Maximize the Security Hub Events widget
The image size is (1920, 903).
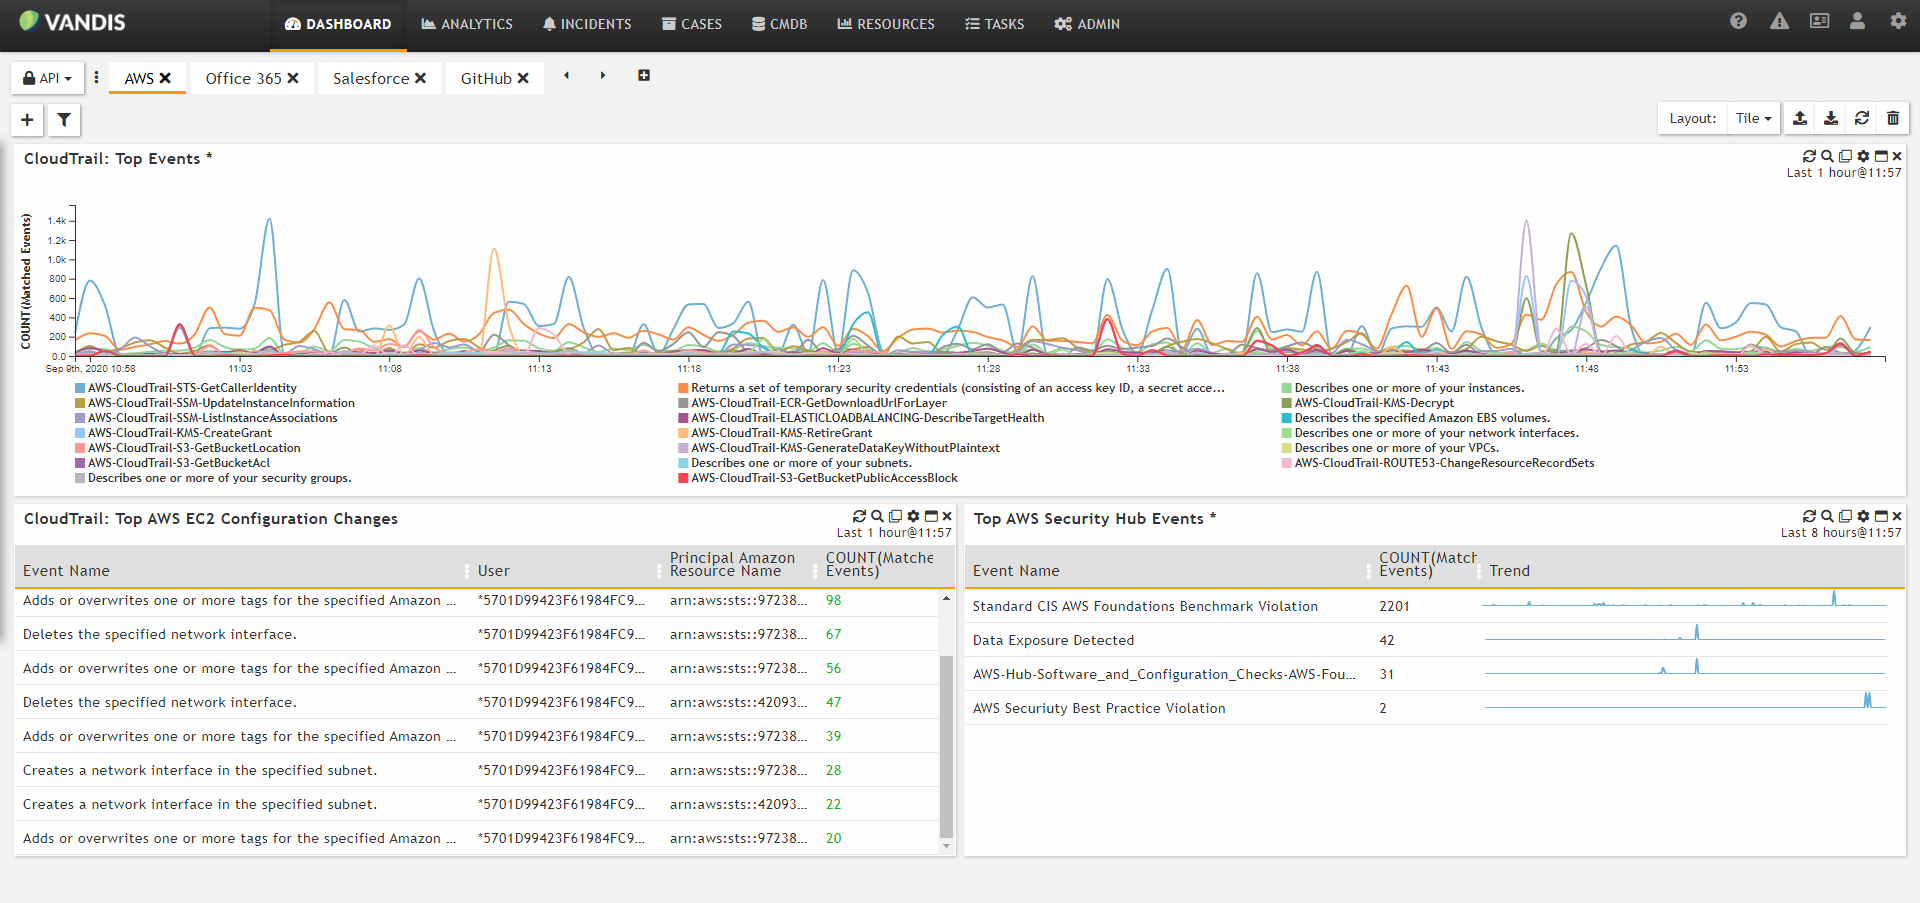1881,516
